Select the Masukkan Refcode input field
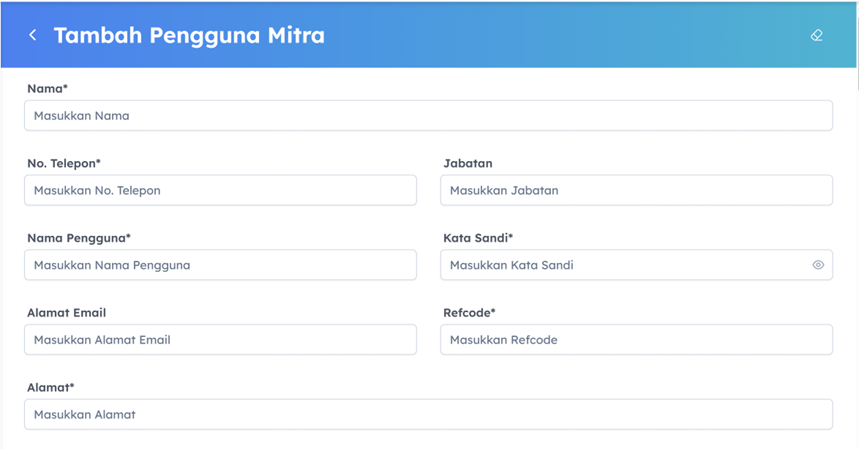The height and width of the screenshot is (449, 859). pyautogui.click(x=636, y=340)
